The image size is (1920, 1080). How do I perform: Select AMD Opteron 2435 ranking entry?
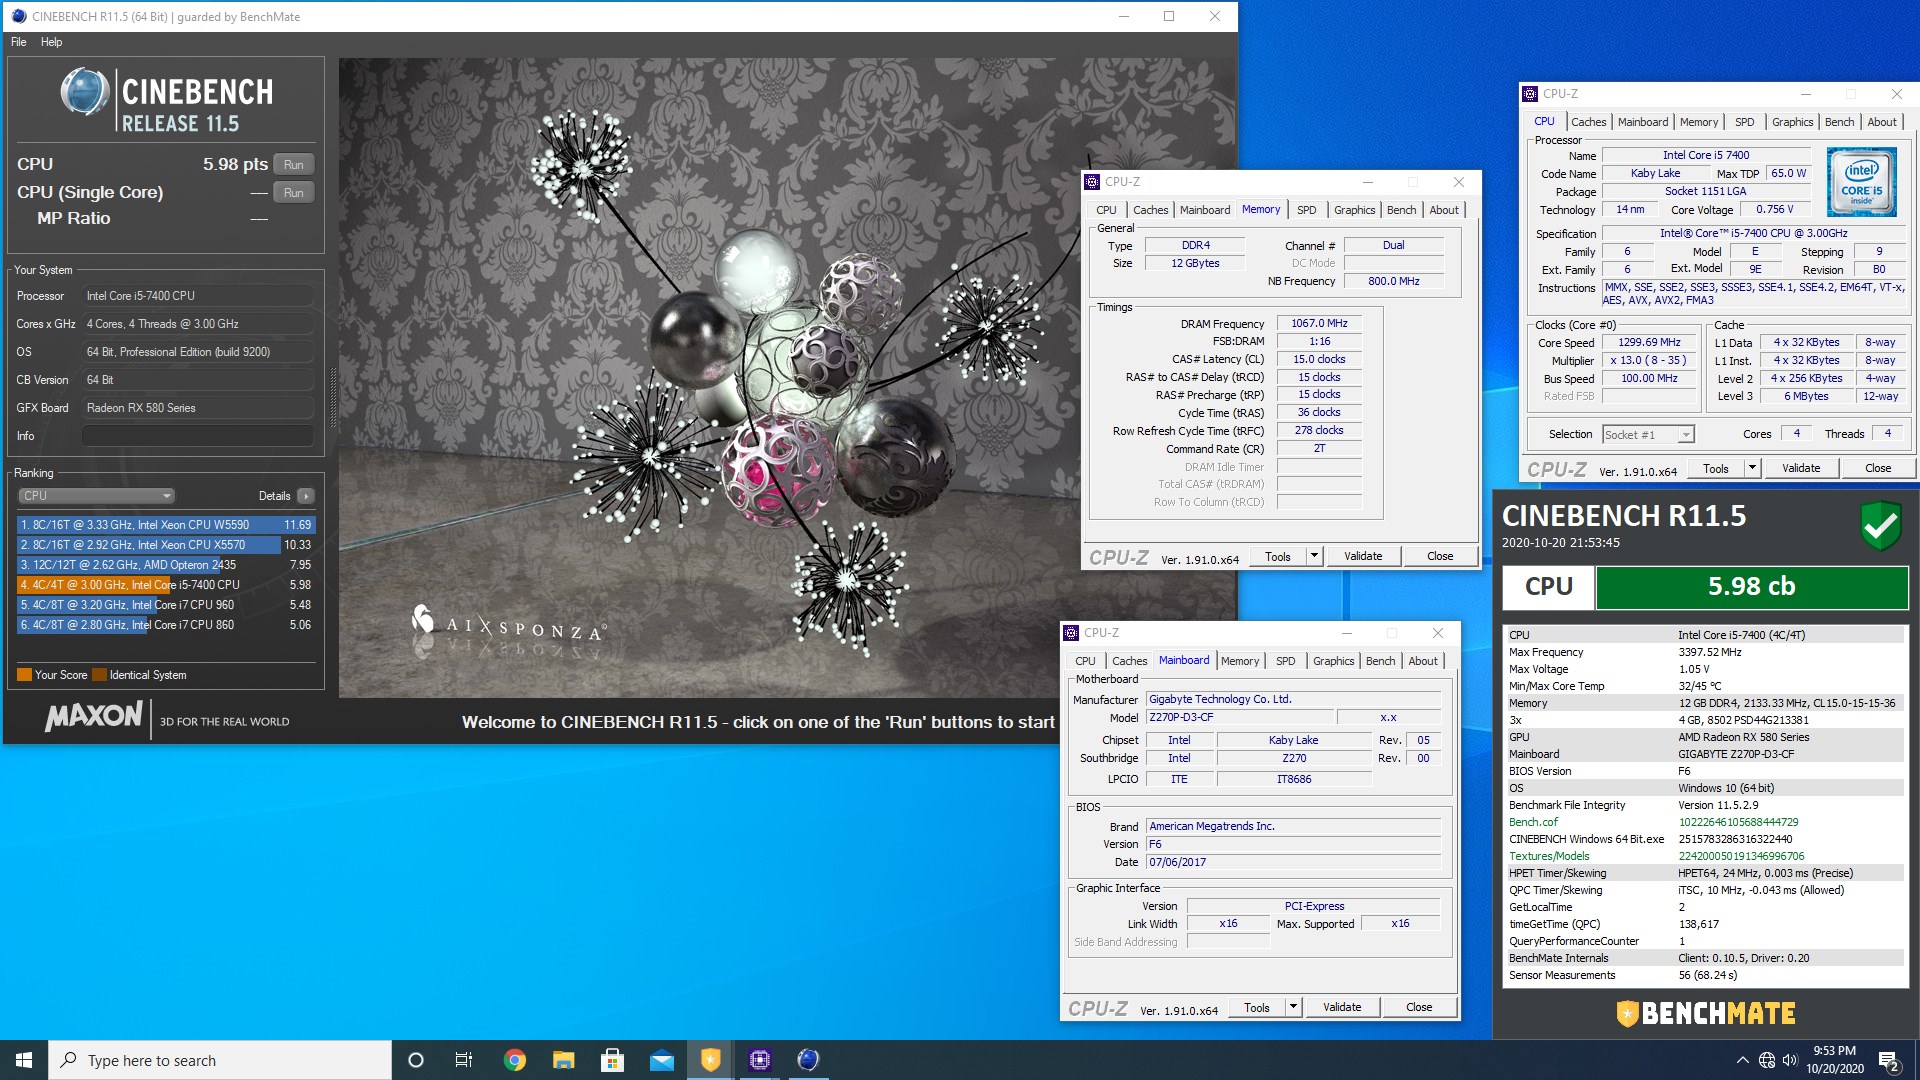(166, 565)
